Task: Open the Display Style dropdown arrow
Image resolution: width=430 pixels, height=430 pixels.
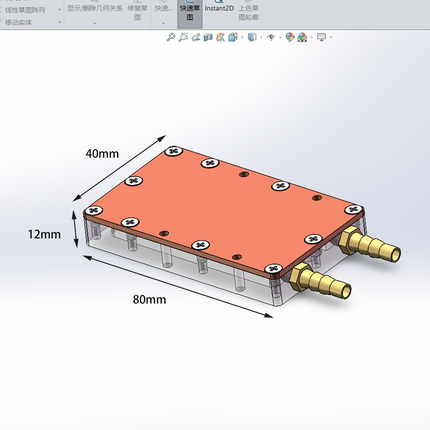Action: pos(261,37)
